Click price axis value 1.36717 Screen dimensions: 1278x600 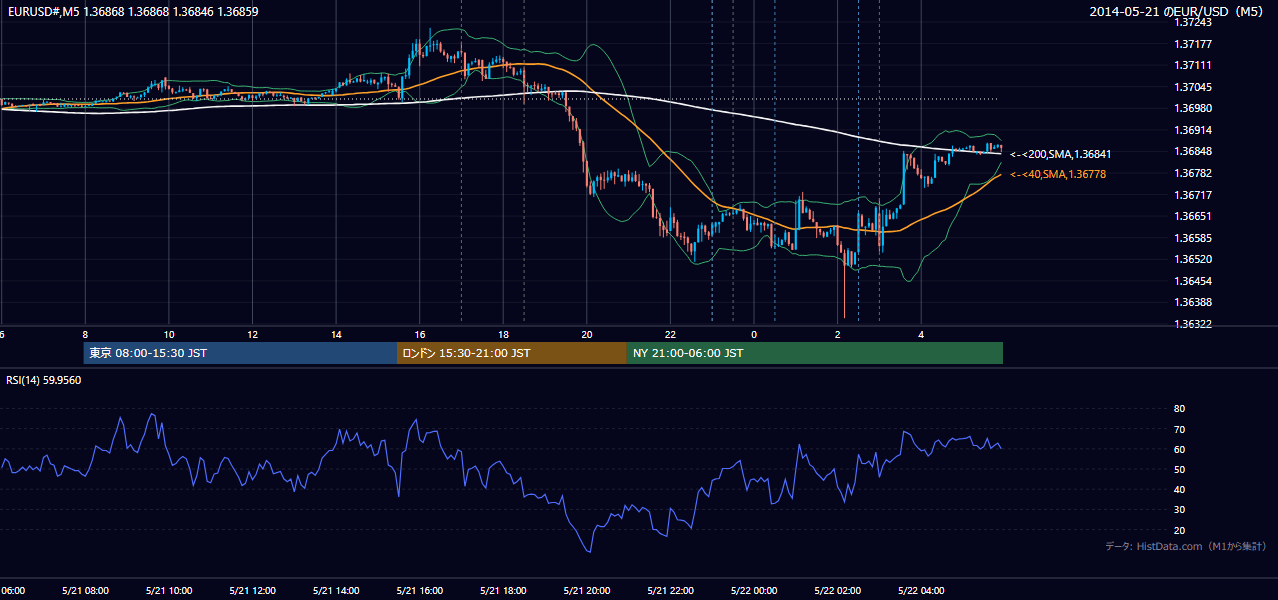tap(1193, 195)
